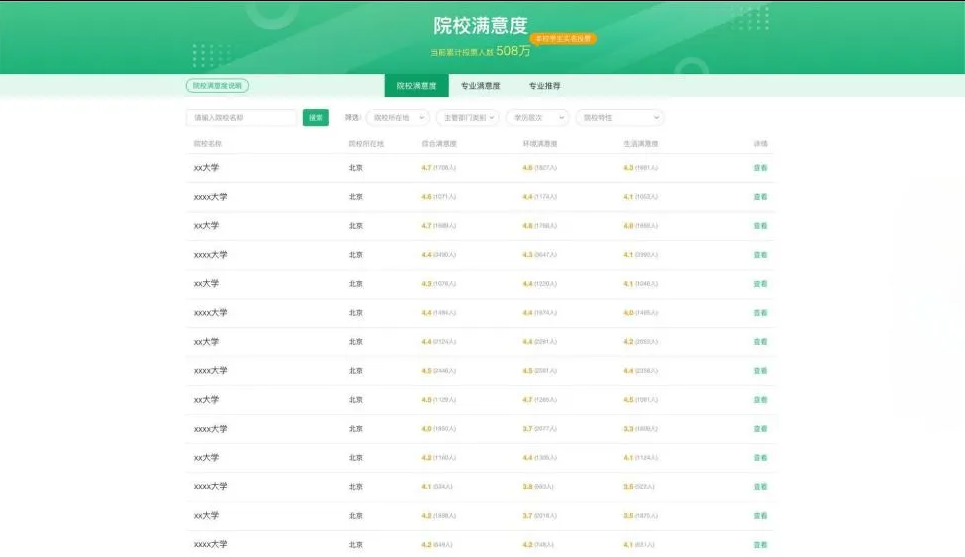This screenshot has width=965, height=557.
Task: Click the 生活满意度 column header
Action: point(641,144)
